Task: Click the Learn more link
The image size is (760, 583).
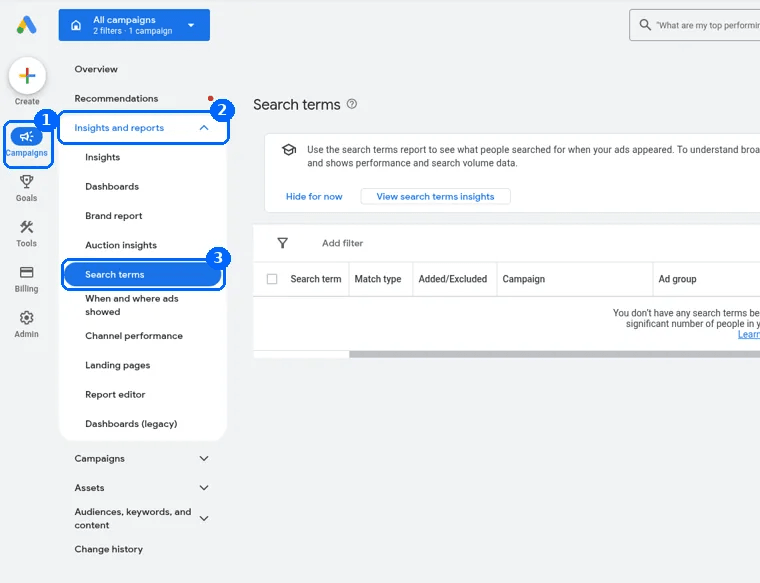Action: pos(748,334)
